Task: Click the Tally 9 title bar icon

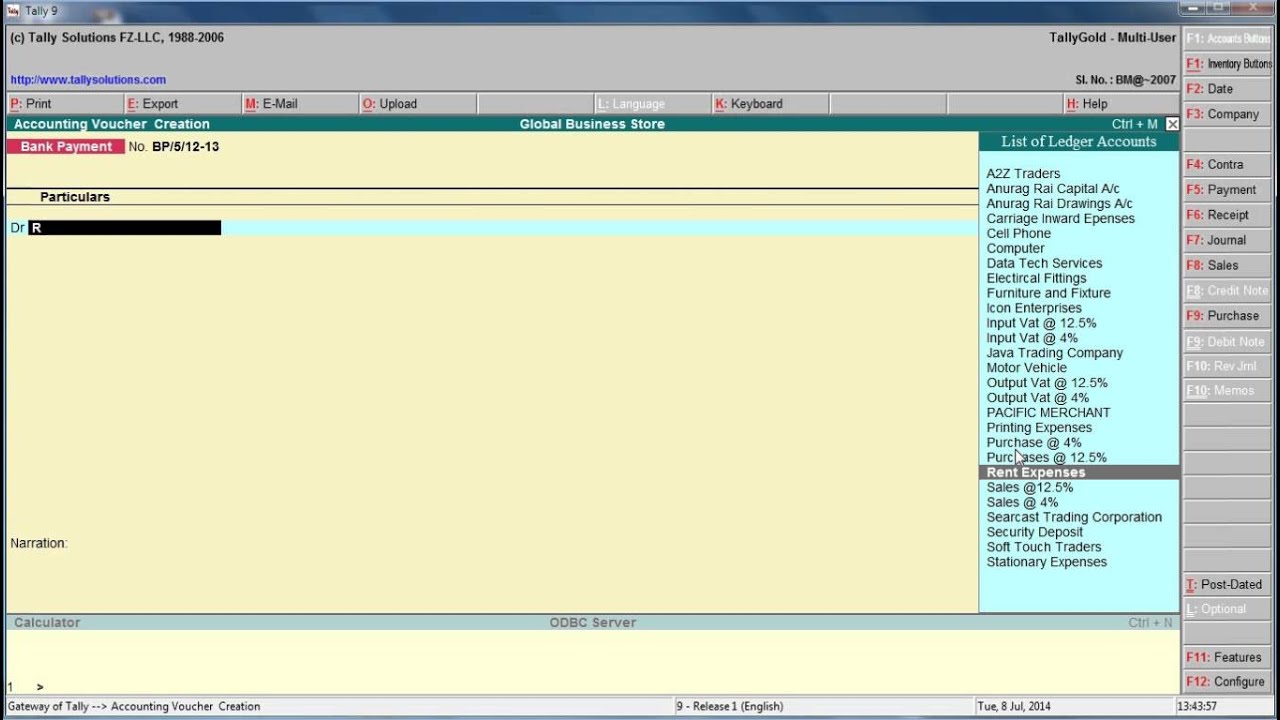Action: tap(13, 11)
